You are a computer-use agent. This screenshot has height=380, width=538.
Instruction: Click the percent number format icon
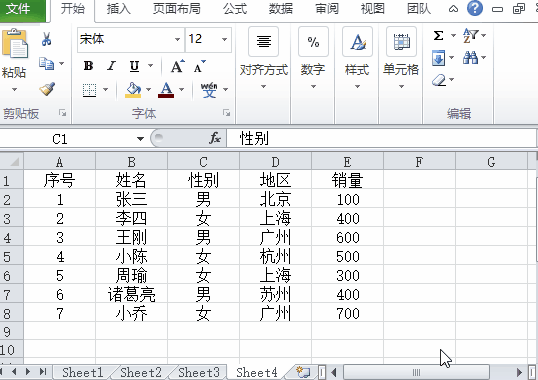click(313, 41)
